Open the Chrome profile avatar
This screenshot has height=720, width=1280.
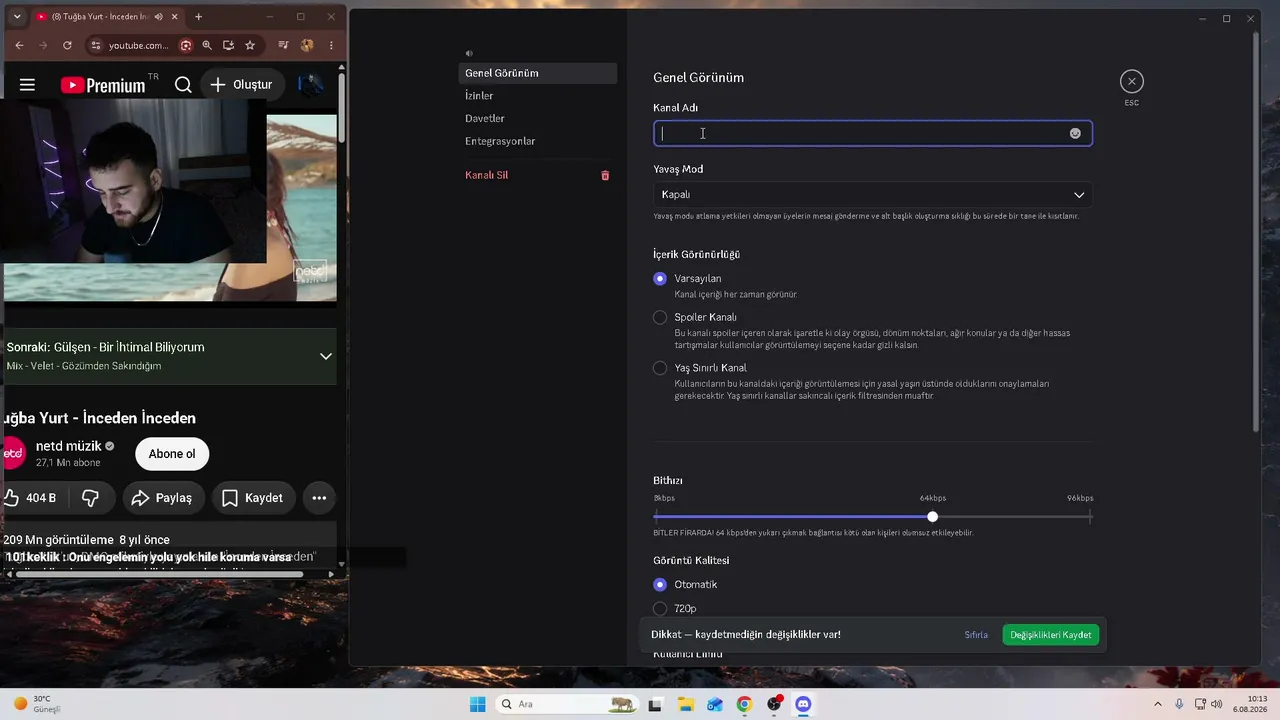(307, 45)
